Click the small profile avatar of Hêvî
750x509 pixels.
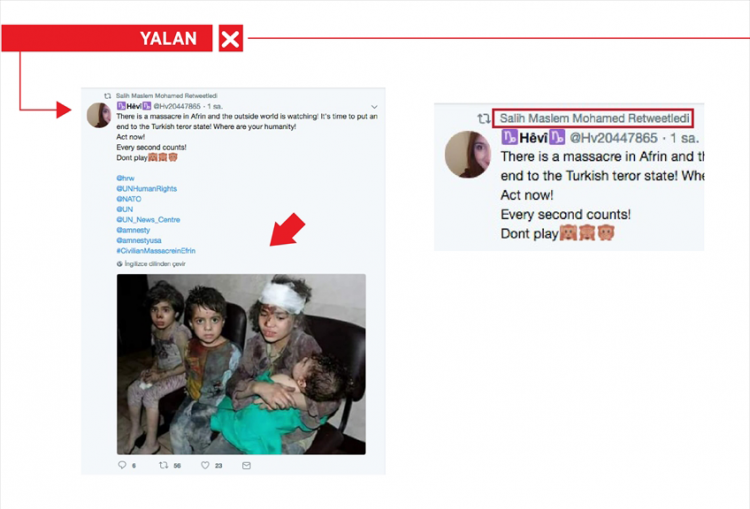[x=99, y=115]
